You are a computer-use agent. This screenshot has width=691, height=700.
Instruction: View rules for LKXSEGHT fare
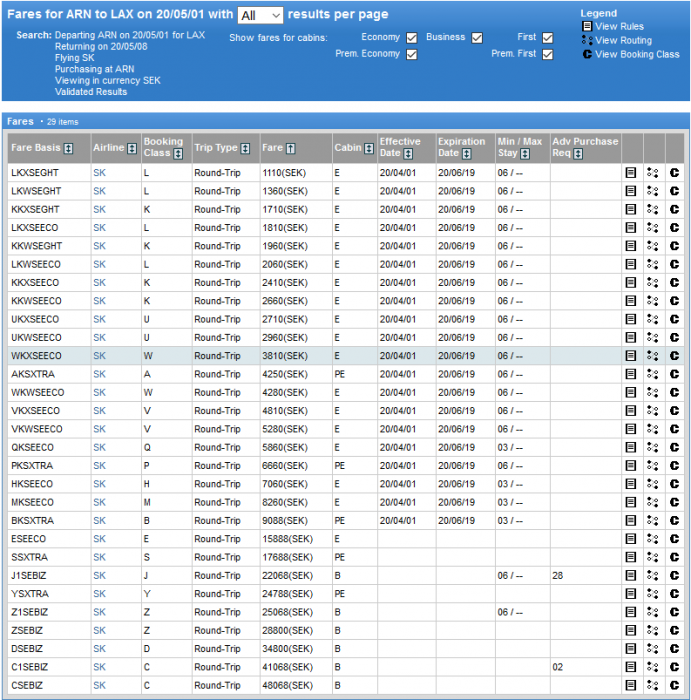click(x=630, y=173)
